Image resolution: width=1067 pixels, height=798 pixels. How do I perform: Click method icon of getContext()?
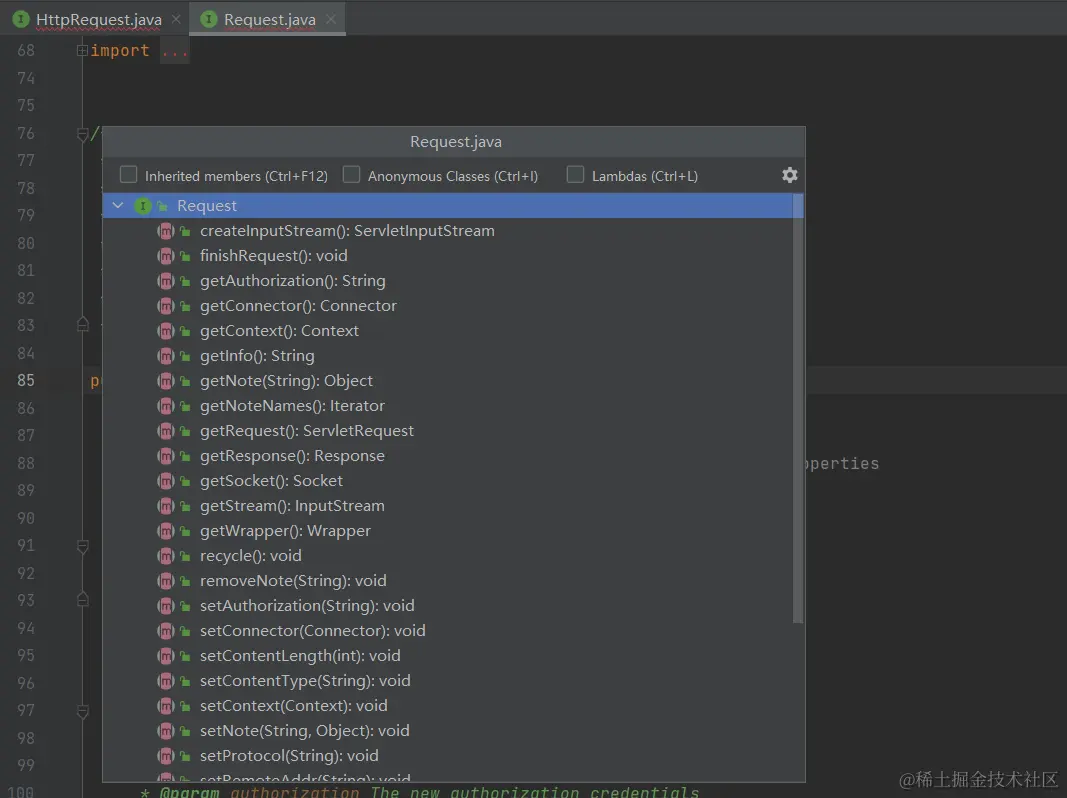click(166, 331)
